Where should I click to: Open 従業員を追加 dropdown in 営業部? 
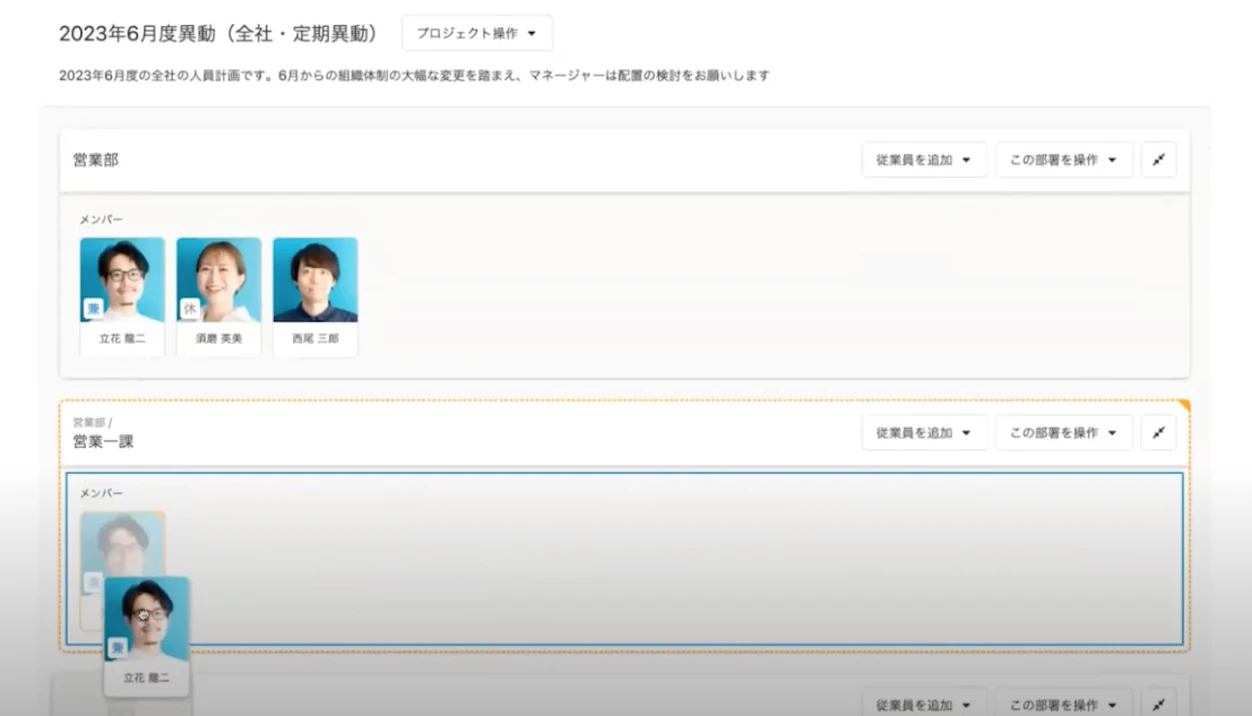pos(924,160)
